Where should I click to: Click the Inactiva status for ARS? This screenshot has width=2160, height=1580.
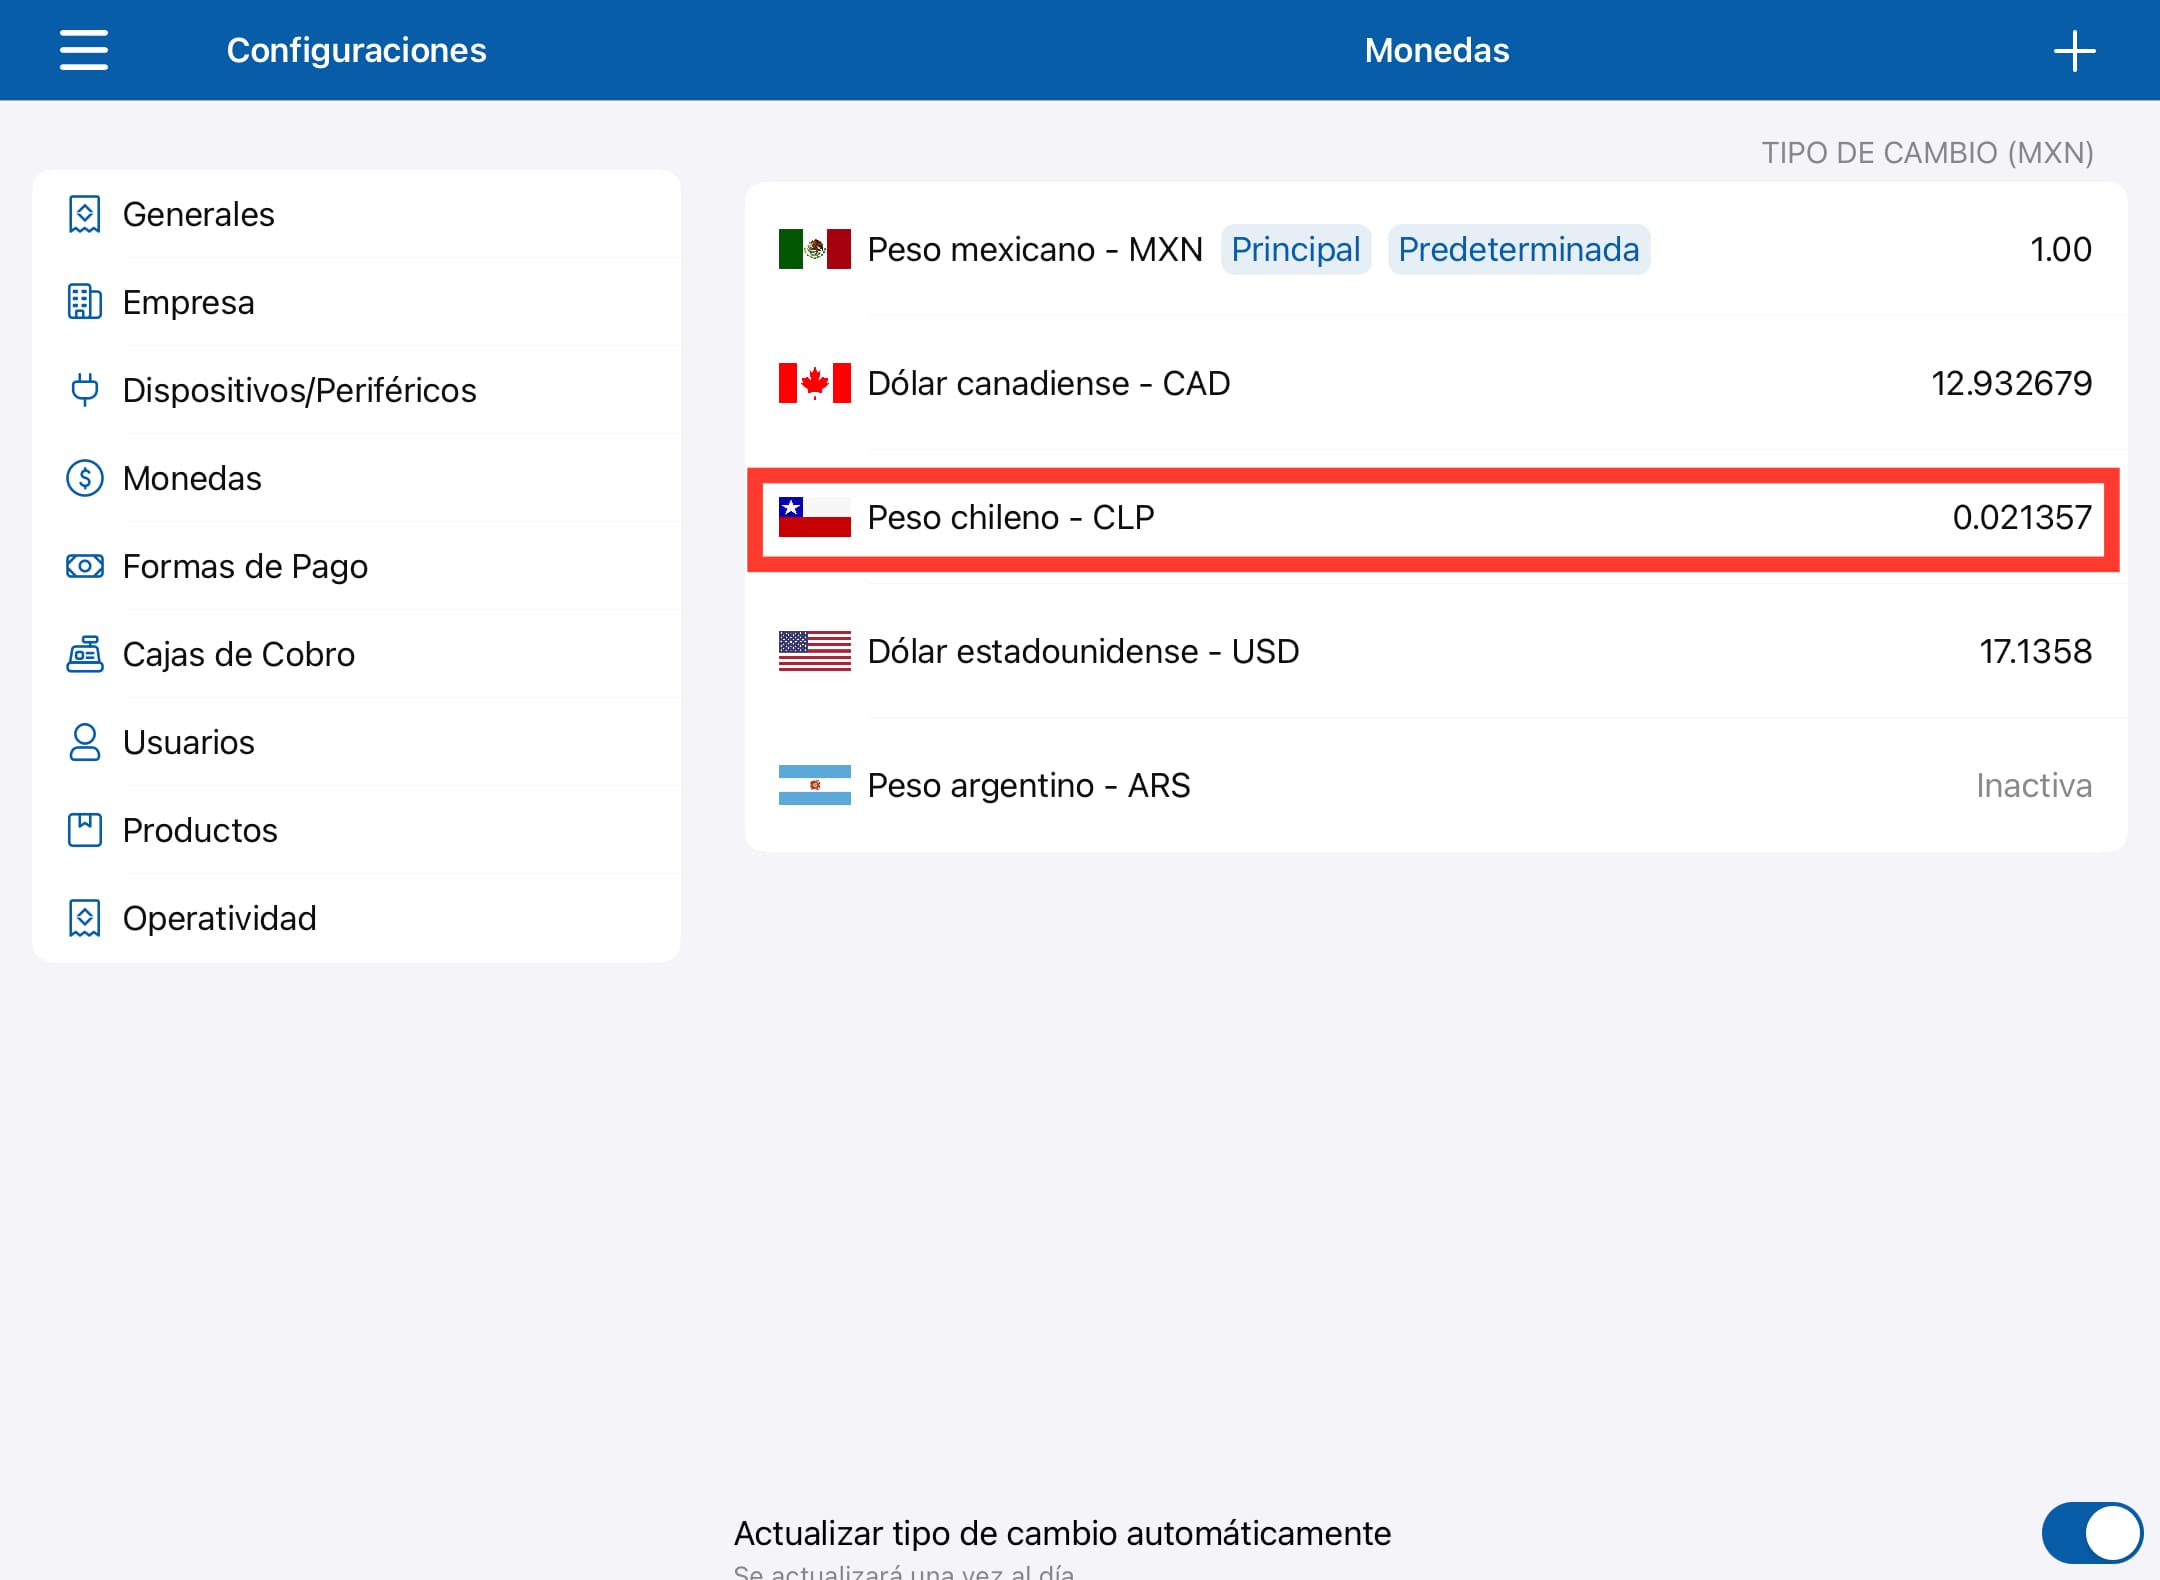pos(2034,785)
